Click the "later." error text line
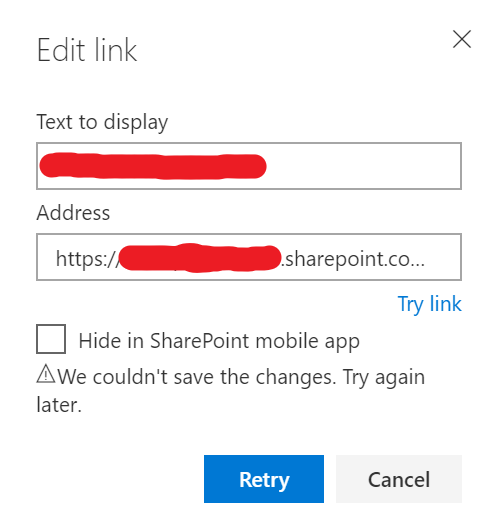Image resolution: width=487 pixels, height=520 pixels. pos(59,405)
